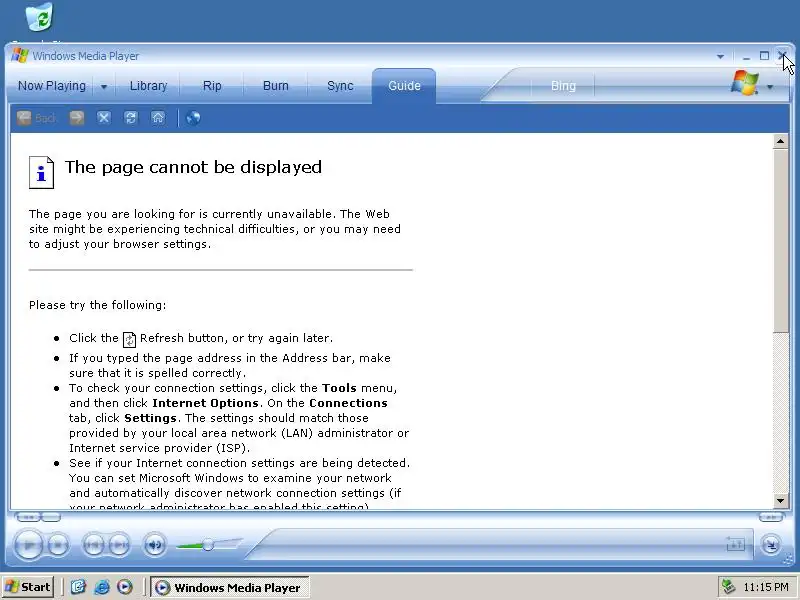Click the view full screen icon
The image size is (800, 600).
coord(735,545)
